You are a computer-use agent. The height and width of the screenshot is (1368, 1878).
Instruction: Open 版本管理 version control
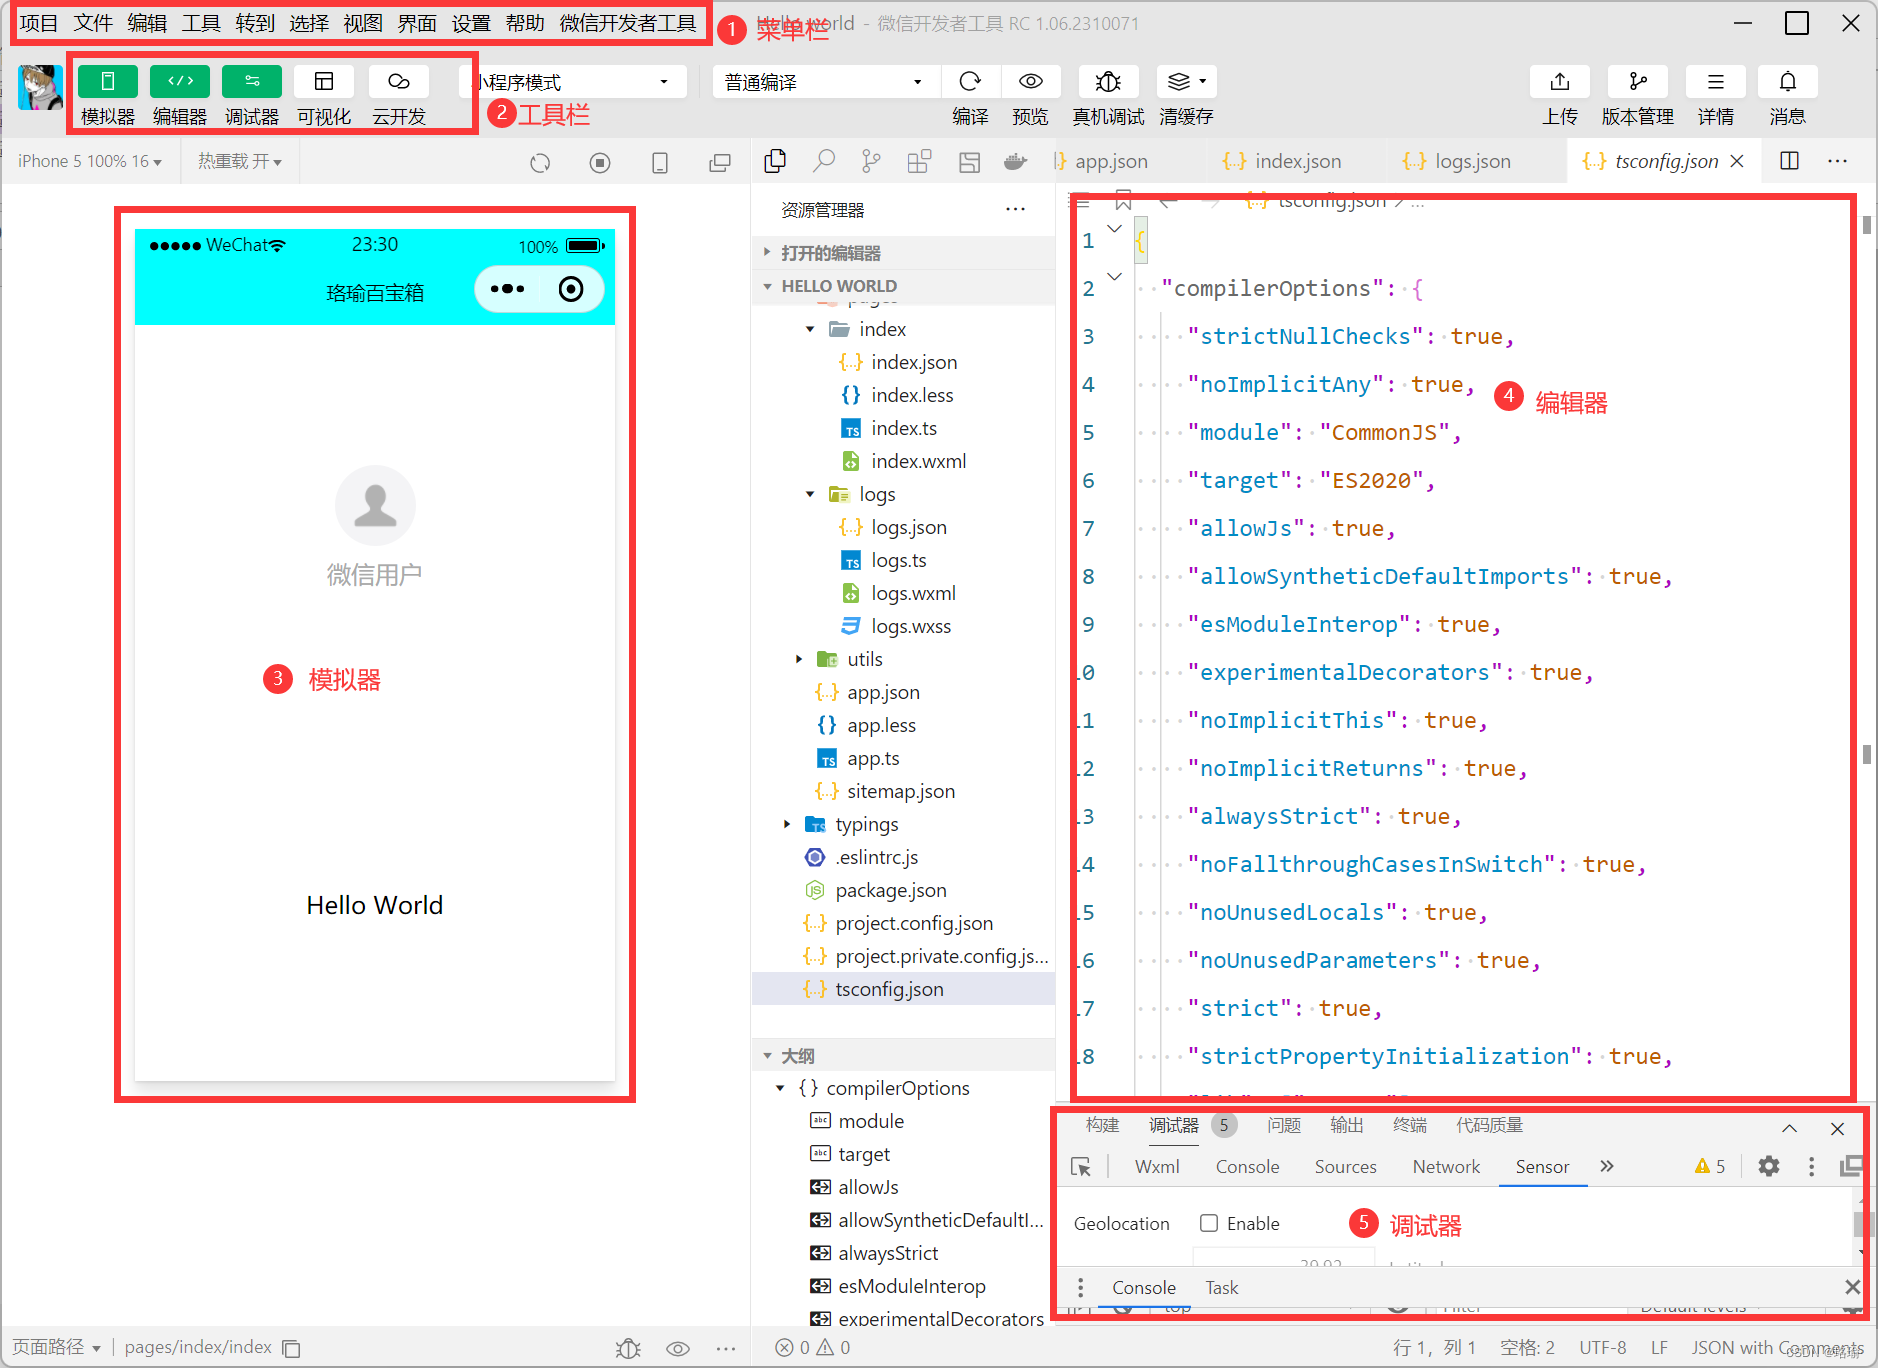tap(1638, 81)
